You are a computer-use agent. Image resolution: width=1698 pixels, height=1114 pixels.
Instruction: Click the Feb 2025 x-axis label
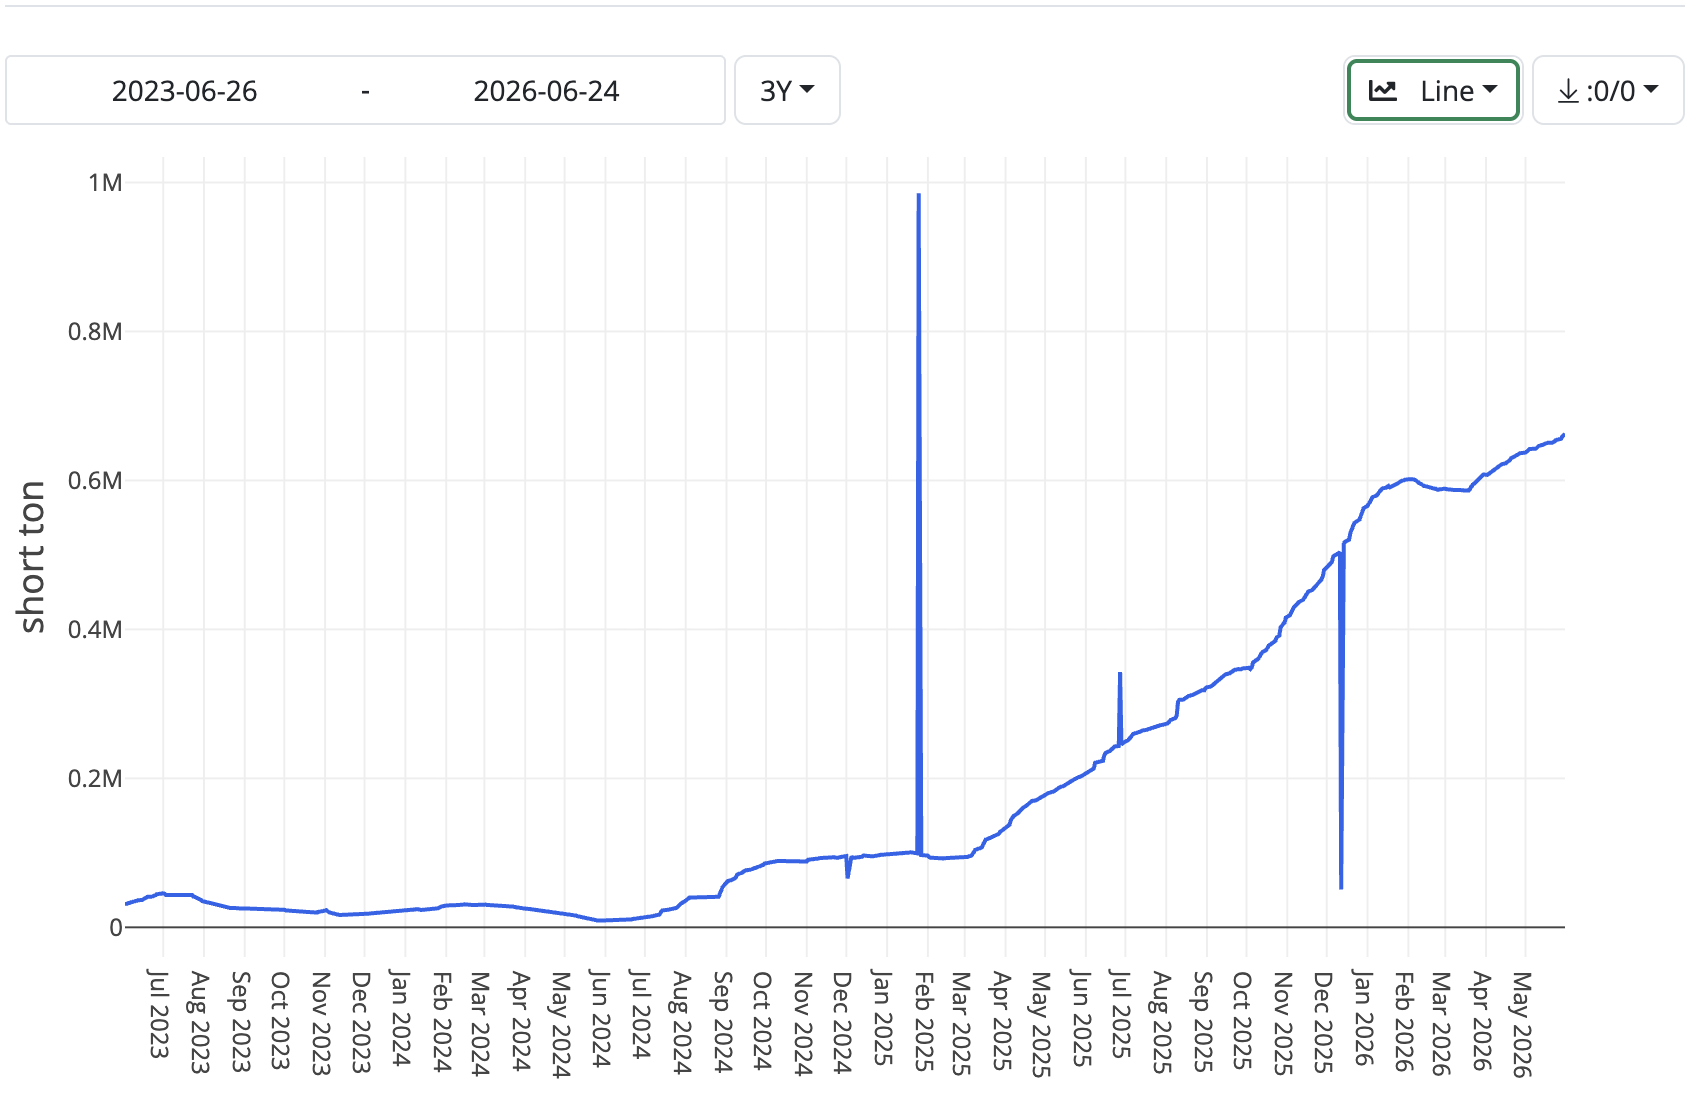tap(924, 1021)
